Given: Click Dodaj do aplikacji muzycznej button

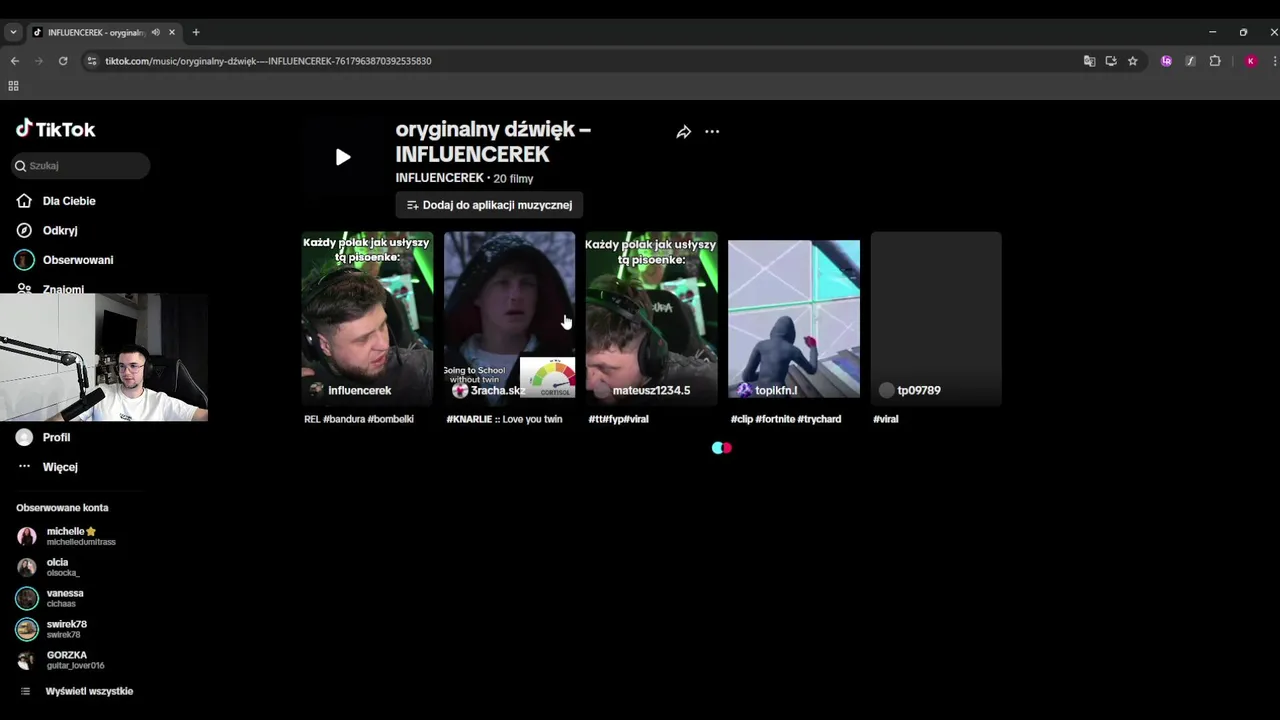Looking at the screenshot, I should pos(489,205).
